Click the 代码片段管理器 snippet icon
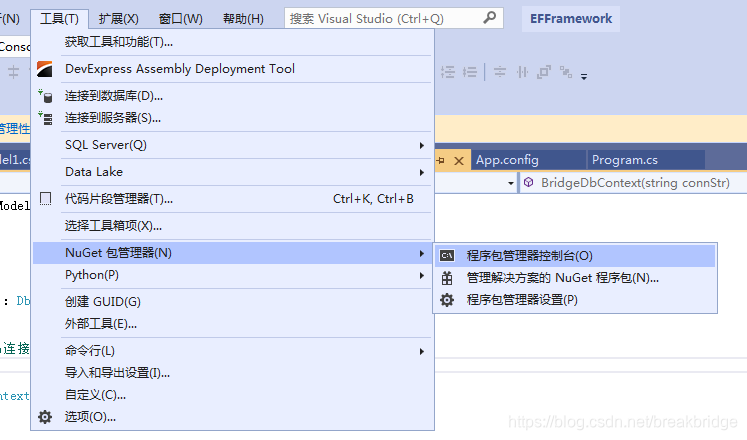 [x=45, y=199]
